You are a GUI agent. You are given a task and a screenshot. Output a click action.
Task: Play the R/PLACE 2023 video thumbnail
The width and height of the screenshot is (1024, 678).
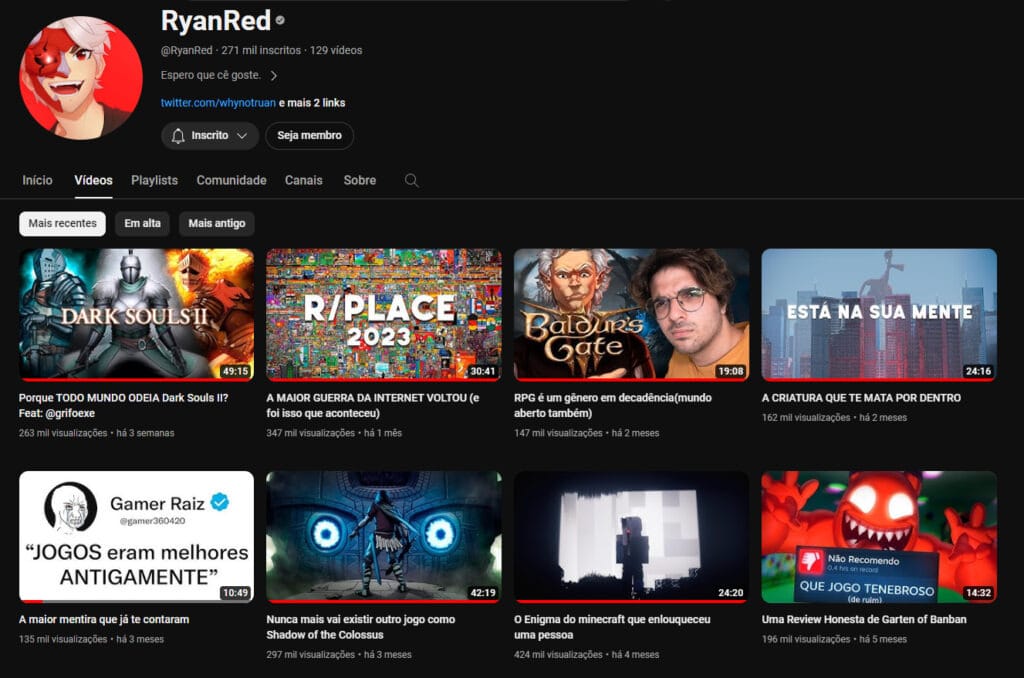383,314
